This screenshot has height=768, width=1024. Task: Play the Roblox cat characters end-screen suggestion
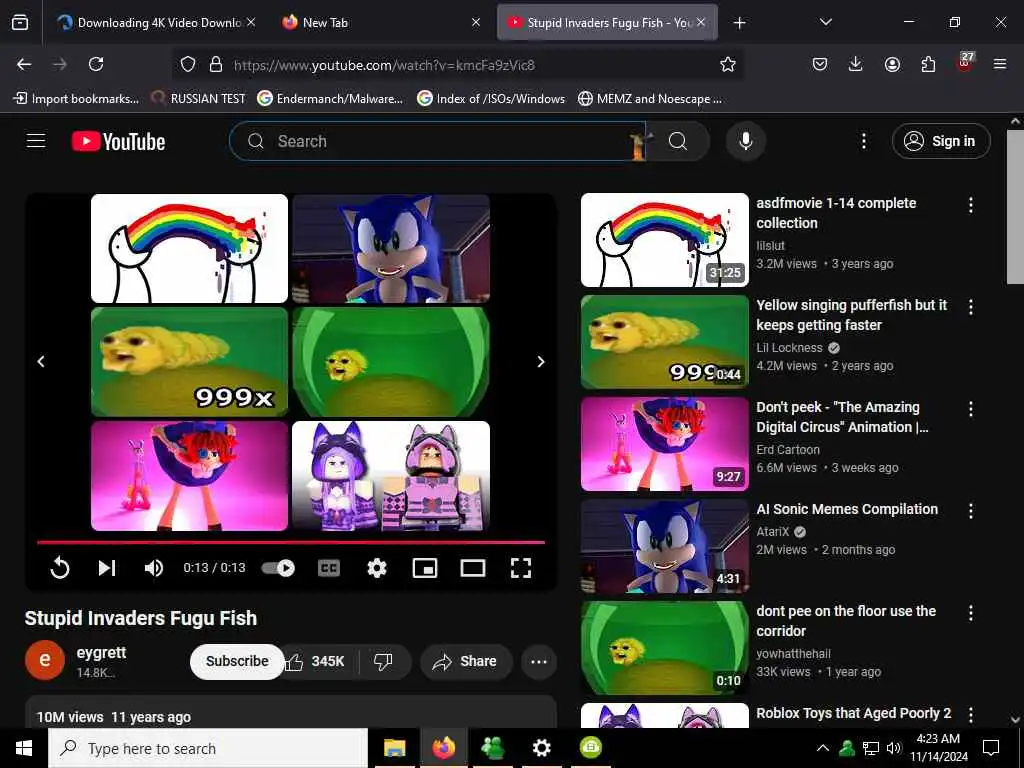coord(391,476)
